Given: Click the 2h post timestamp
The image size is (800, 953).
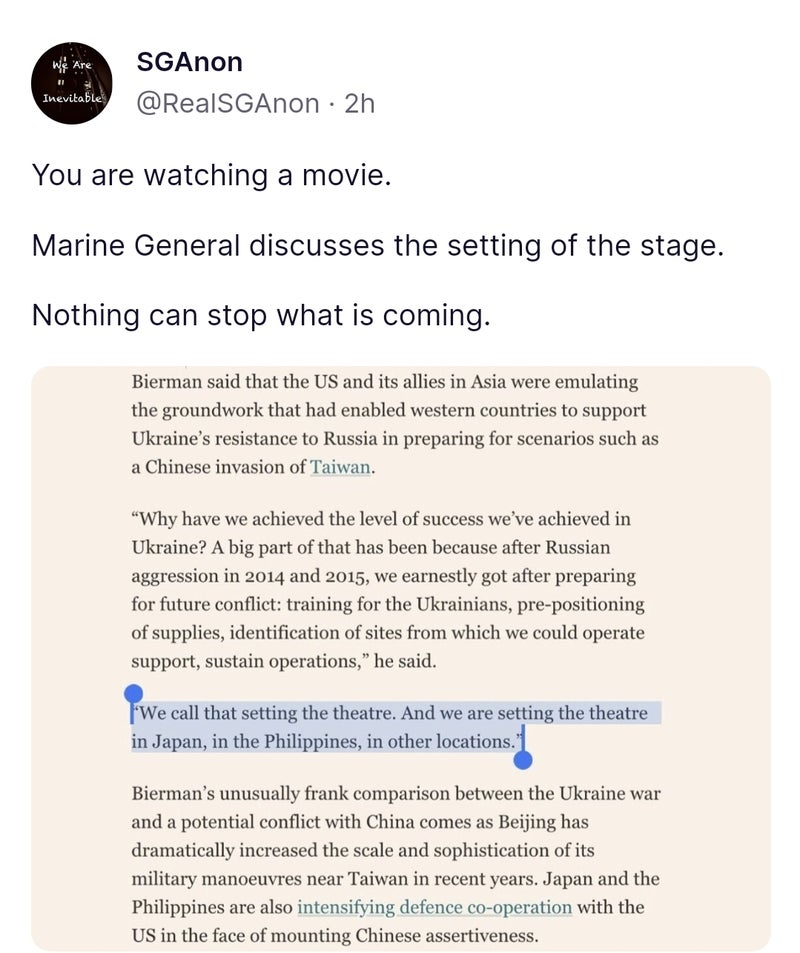Looking at the screenshot, I should point(359,102).
